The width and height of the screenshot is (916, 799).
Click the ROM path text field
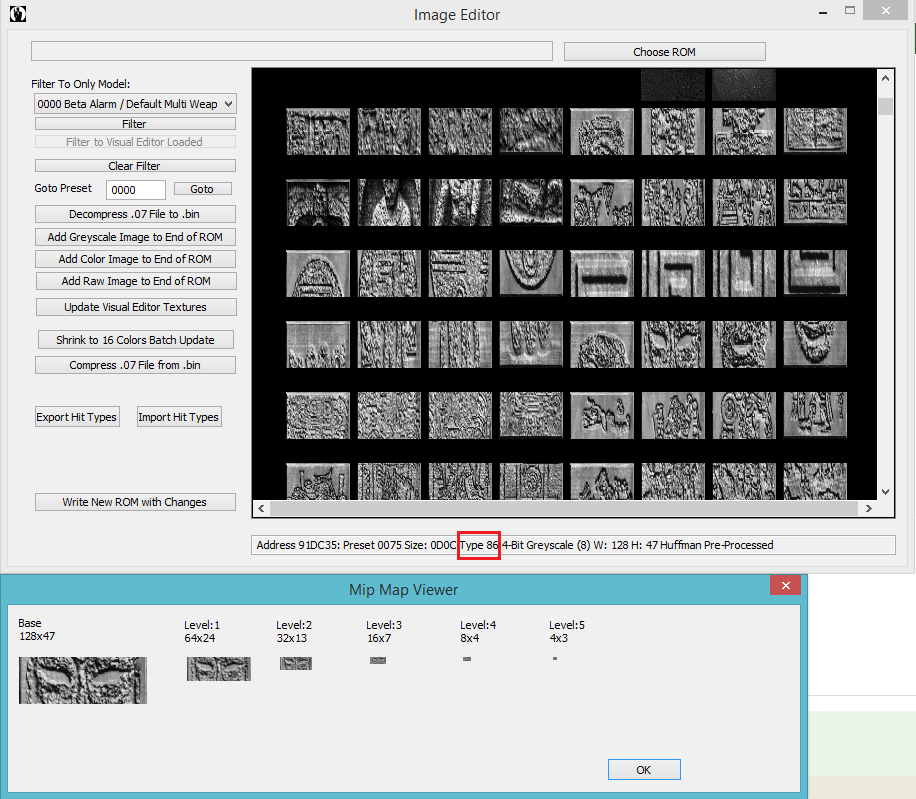(292, 51)
